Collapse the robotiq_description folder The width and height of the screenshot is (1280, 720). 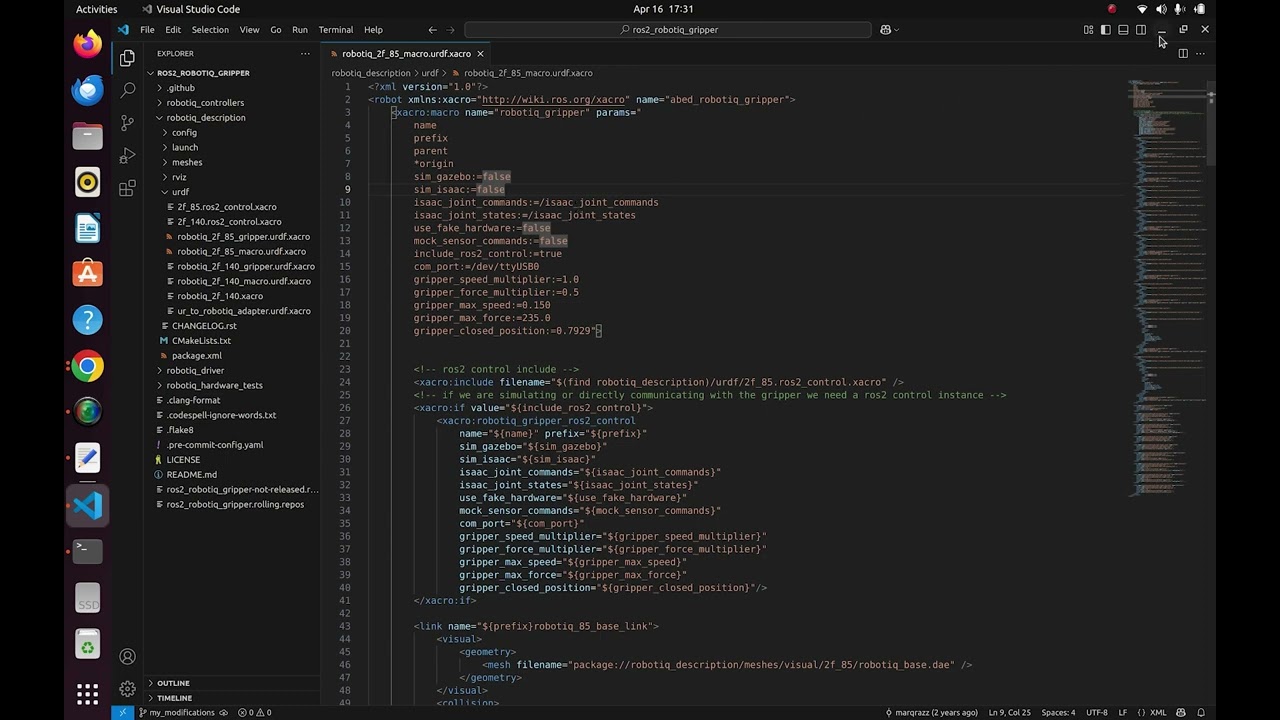[x=206, y=118]
